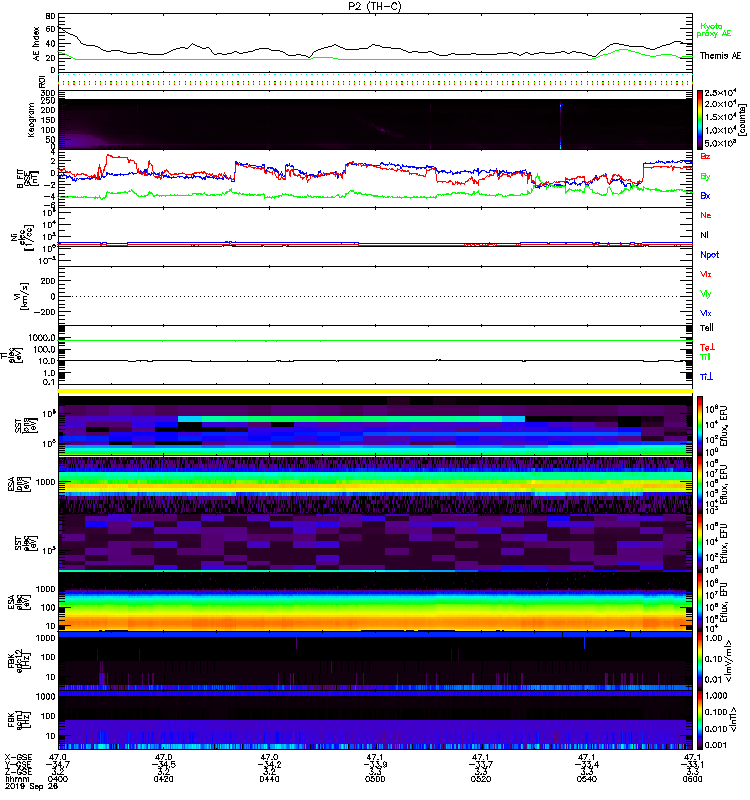Click the "Vi [km/s]" axis label
The width and height of the screenshot is (750, 800).
click(19, 296)
